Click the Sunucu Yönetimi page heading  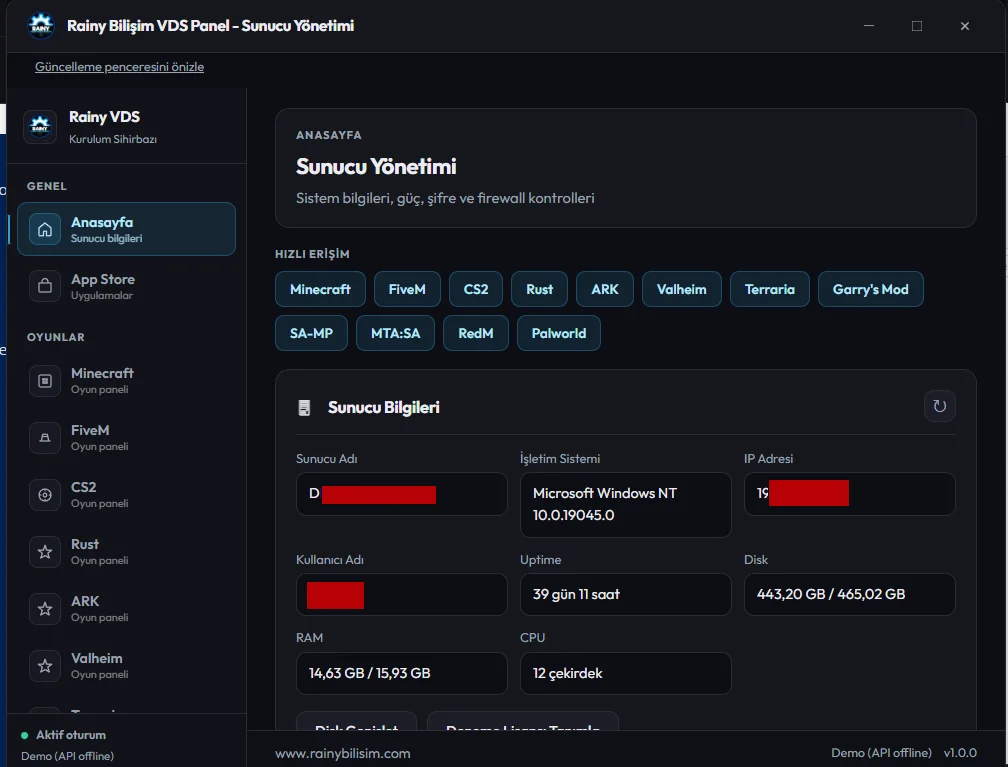point(376,167)
